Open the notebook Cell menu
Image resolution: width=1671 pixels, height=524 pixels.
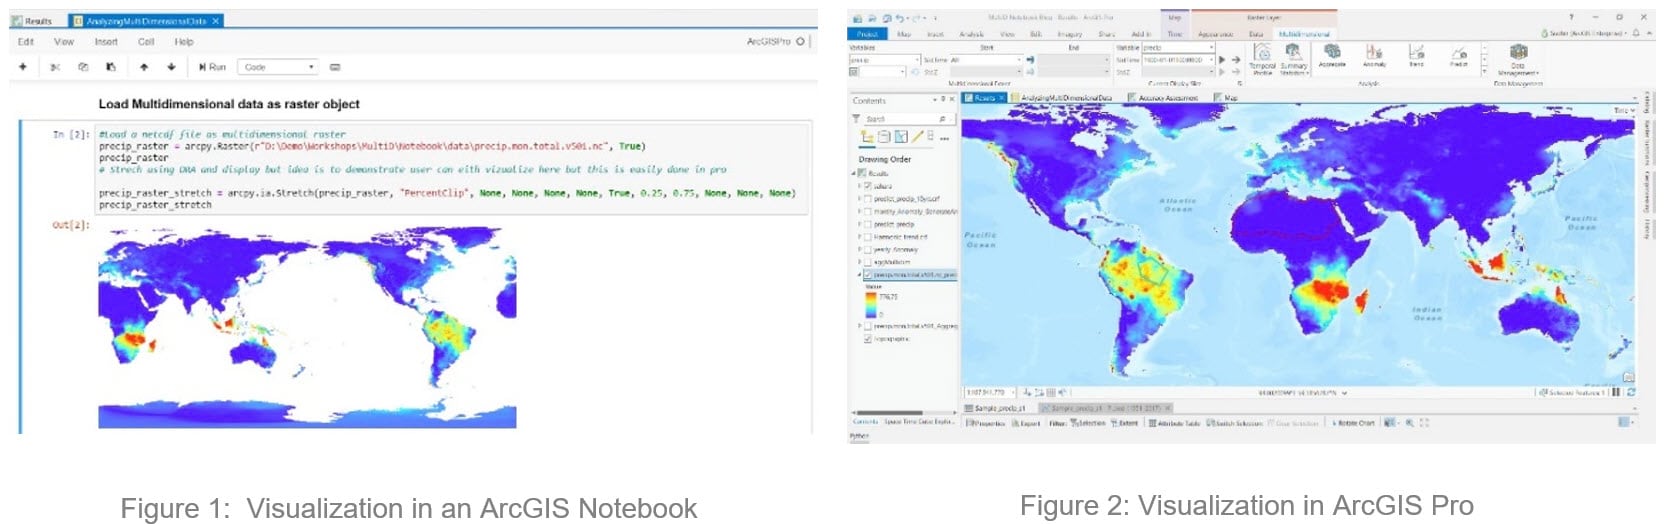coord(146,42)
